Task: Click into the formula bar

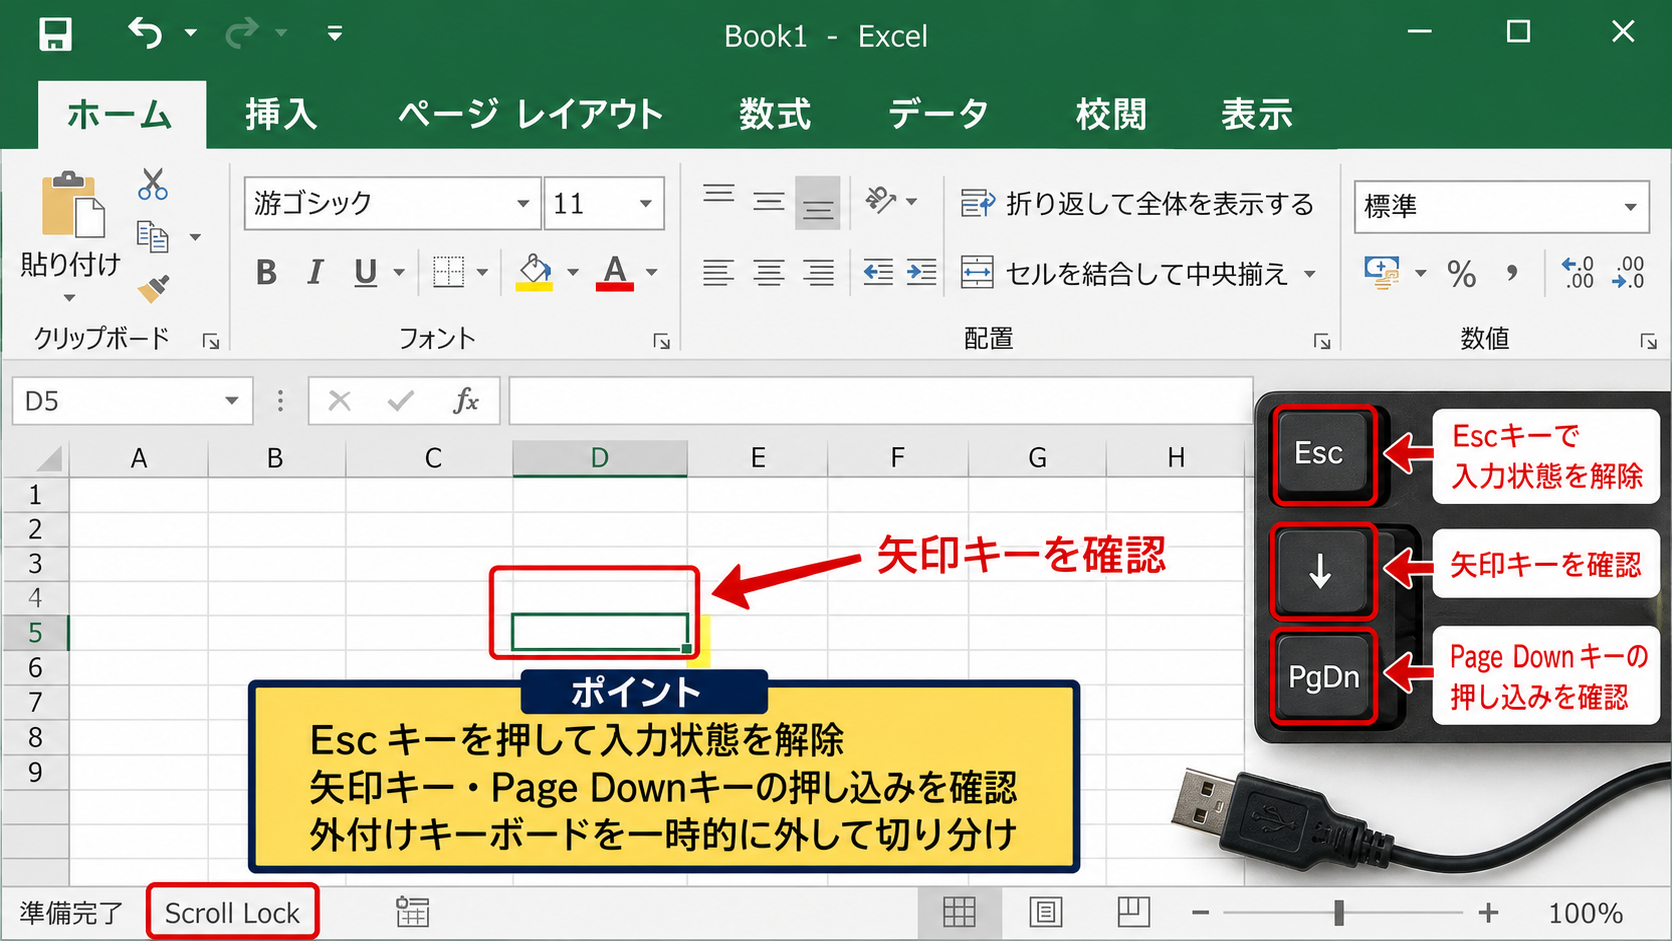Action: point(880,401)
